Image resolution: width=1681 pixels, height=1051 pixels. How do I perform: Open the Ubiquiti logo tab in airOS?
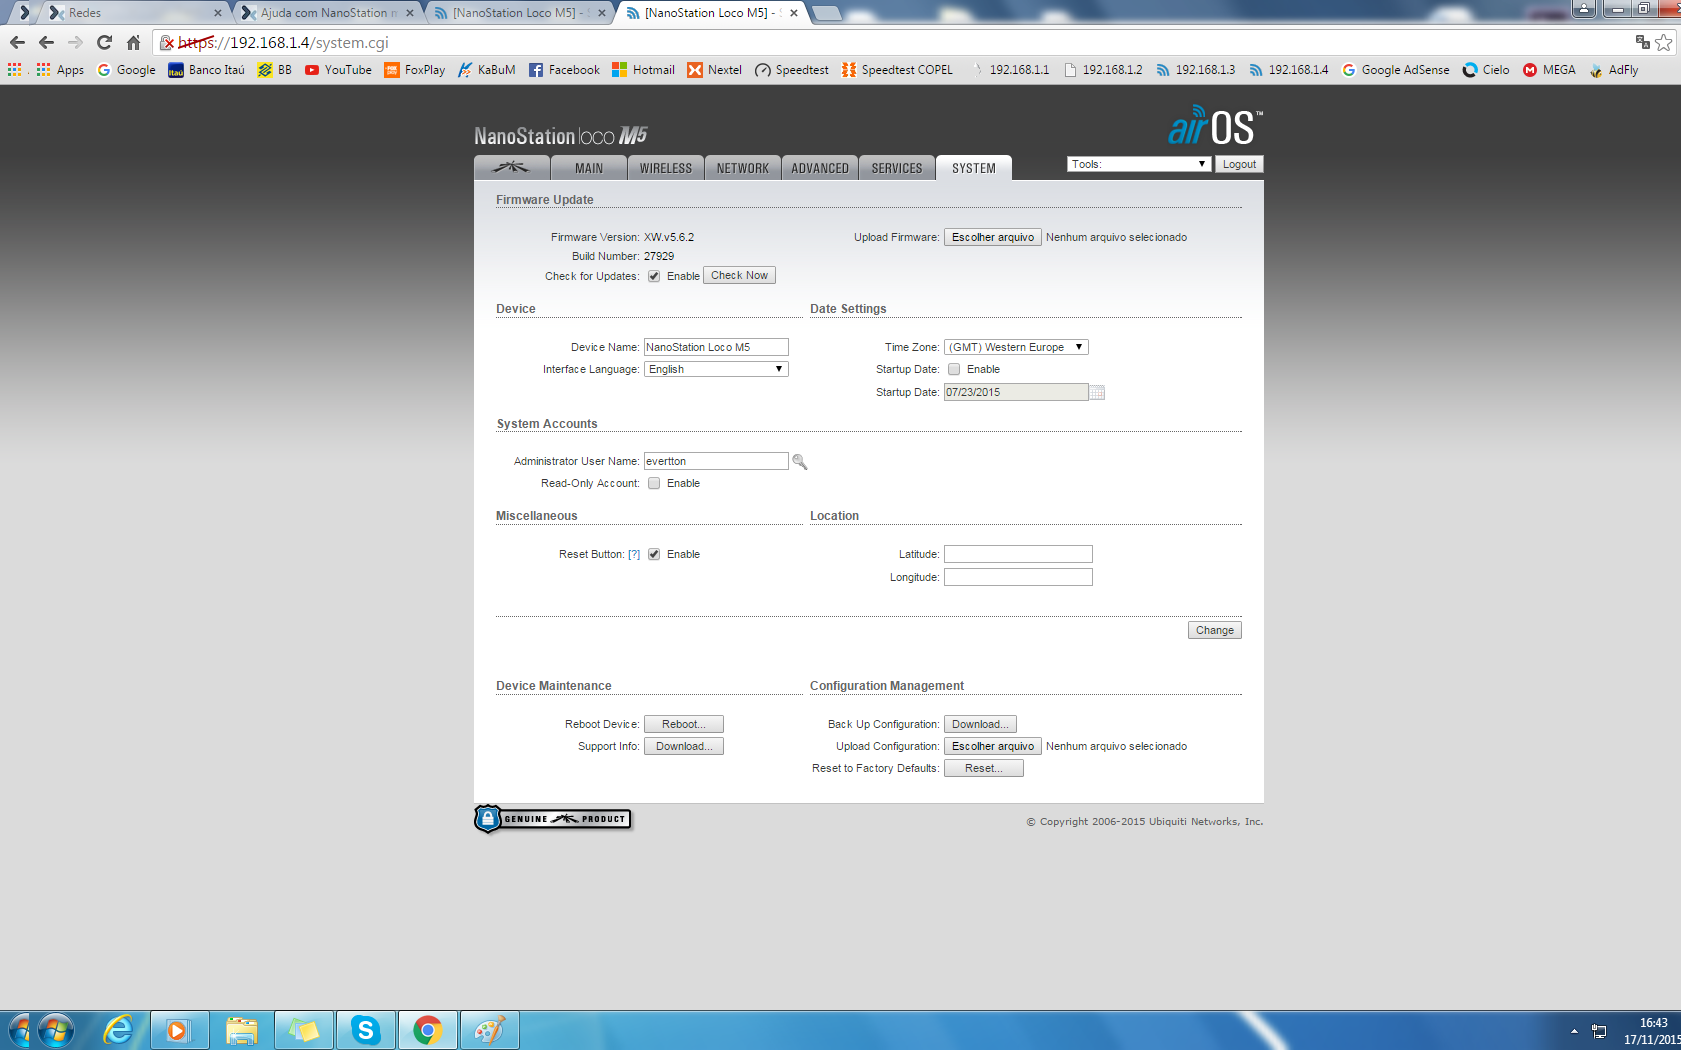(x=511, y=168)
